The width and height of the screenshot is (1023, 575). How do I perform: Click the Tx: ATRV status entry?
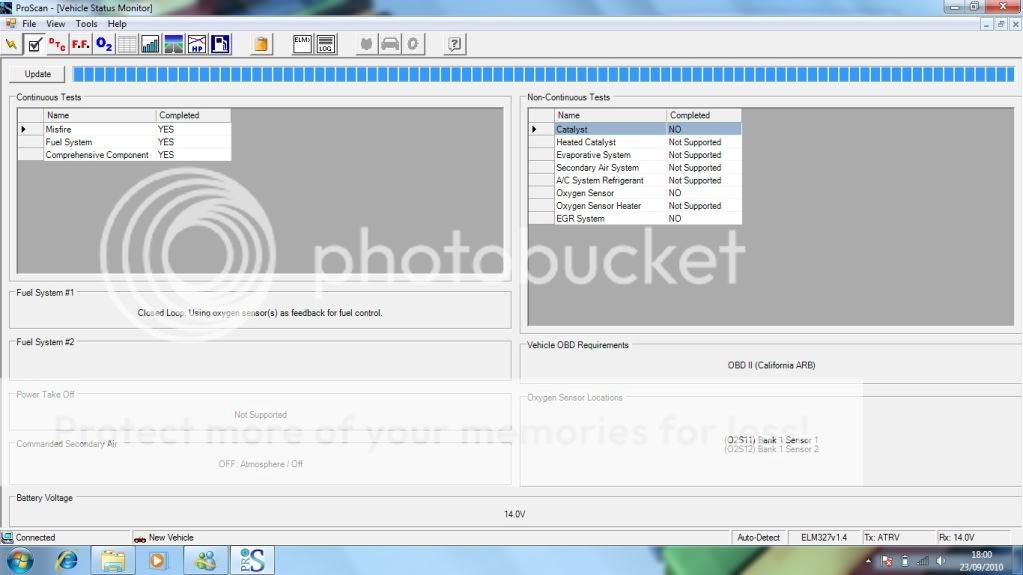point(881,538)
